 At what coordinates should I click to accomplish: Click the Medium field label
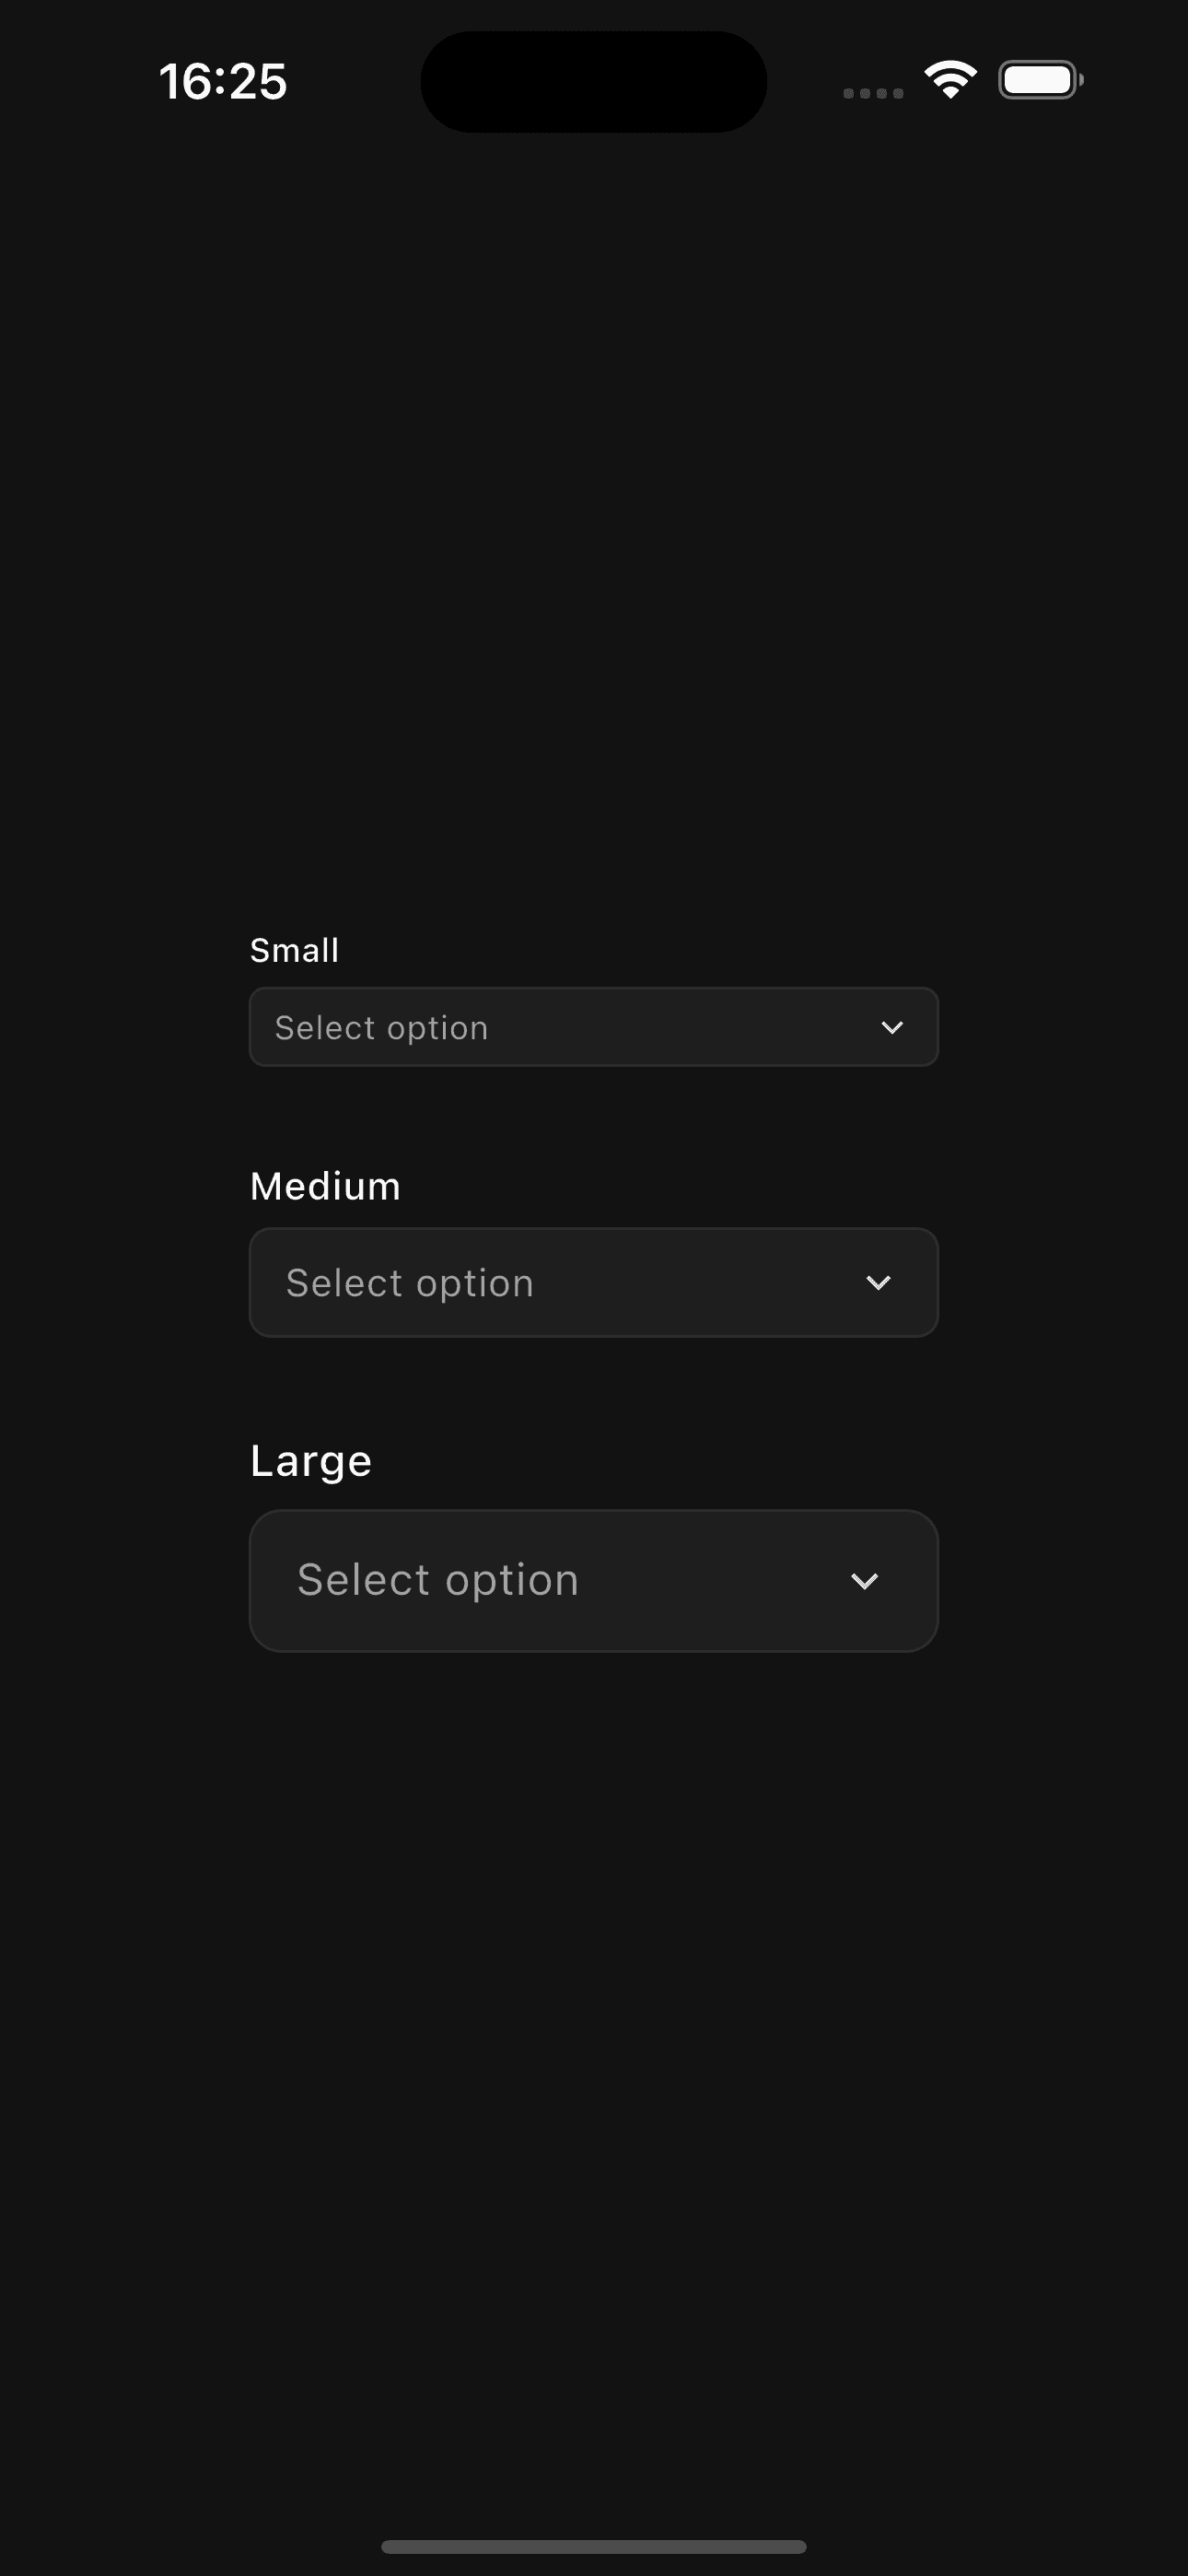point(325,1185)
